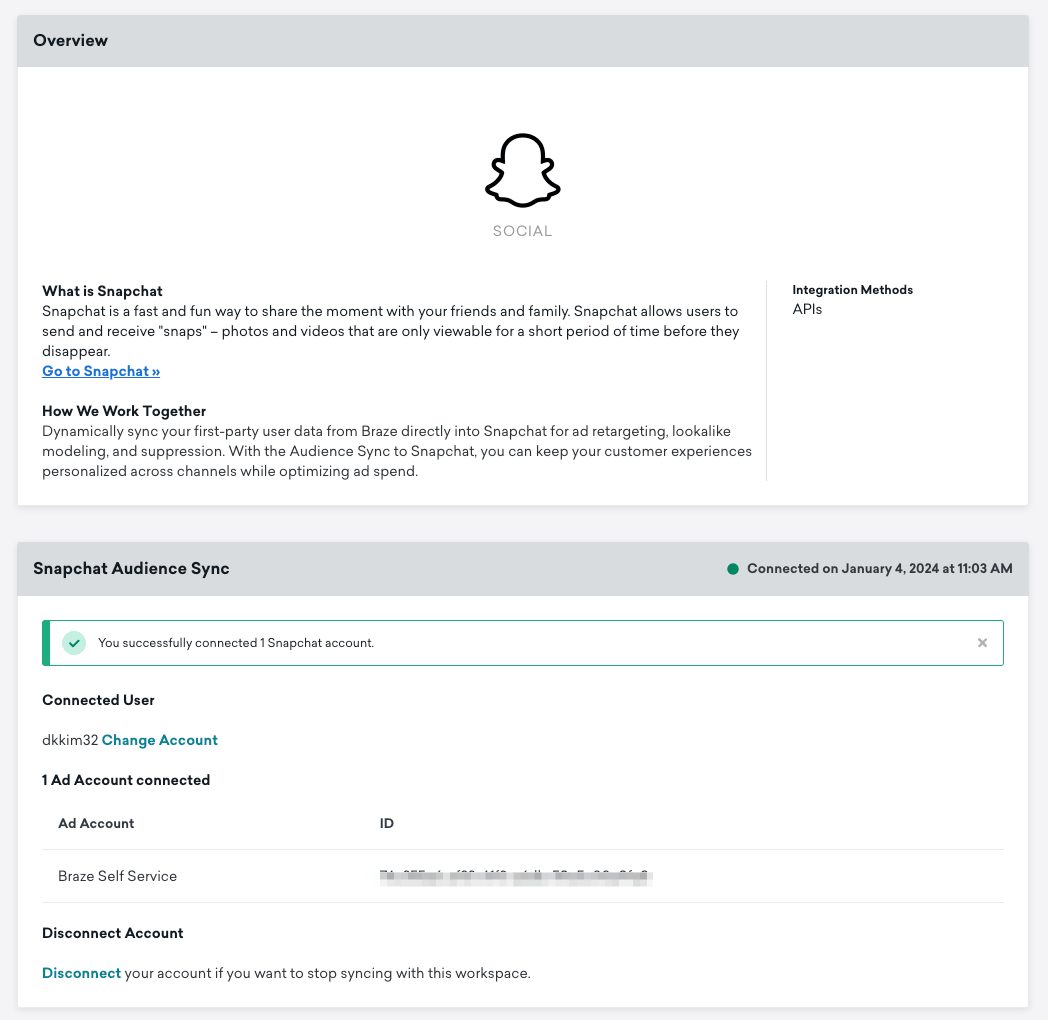Click the Snapchat ghost logo icon
Image resolution: width=1048 pixels, height=1020 pixels.
(521, 170)
